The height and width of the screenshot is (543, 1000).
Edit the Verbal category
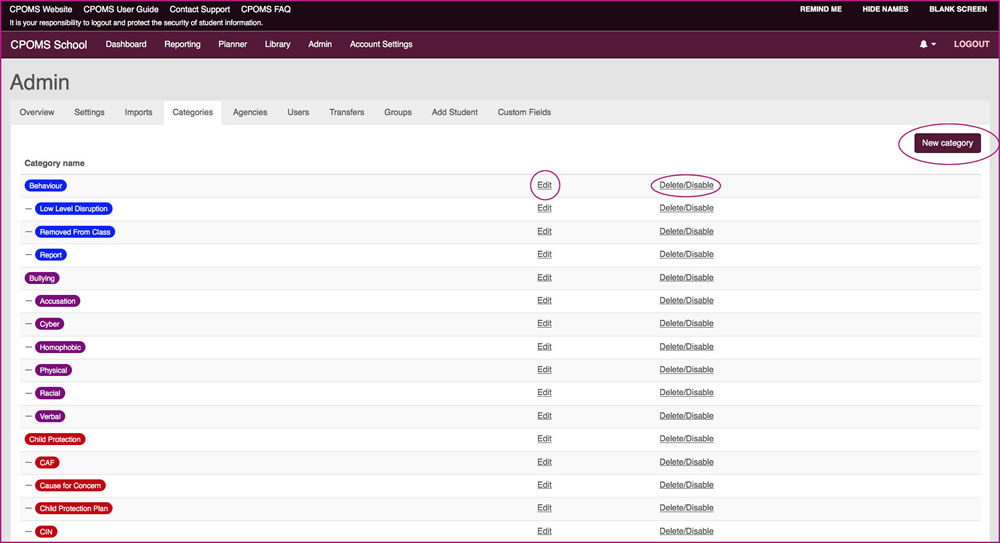point(544,415)
